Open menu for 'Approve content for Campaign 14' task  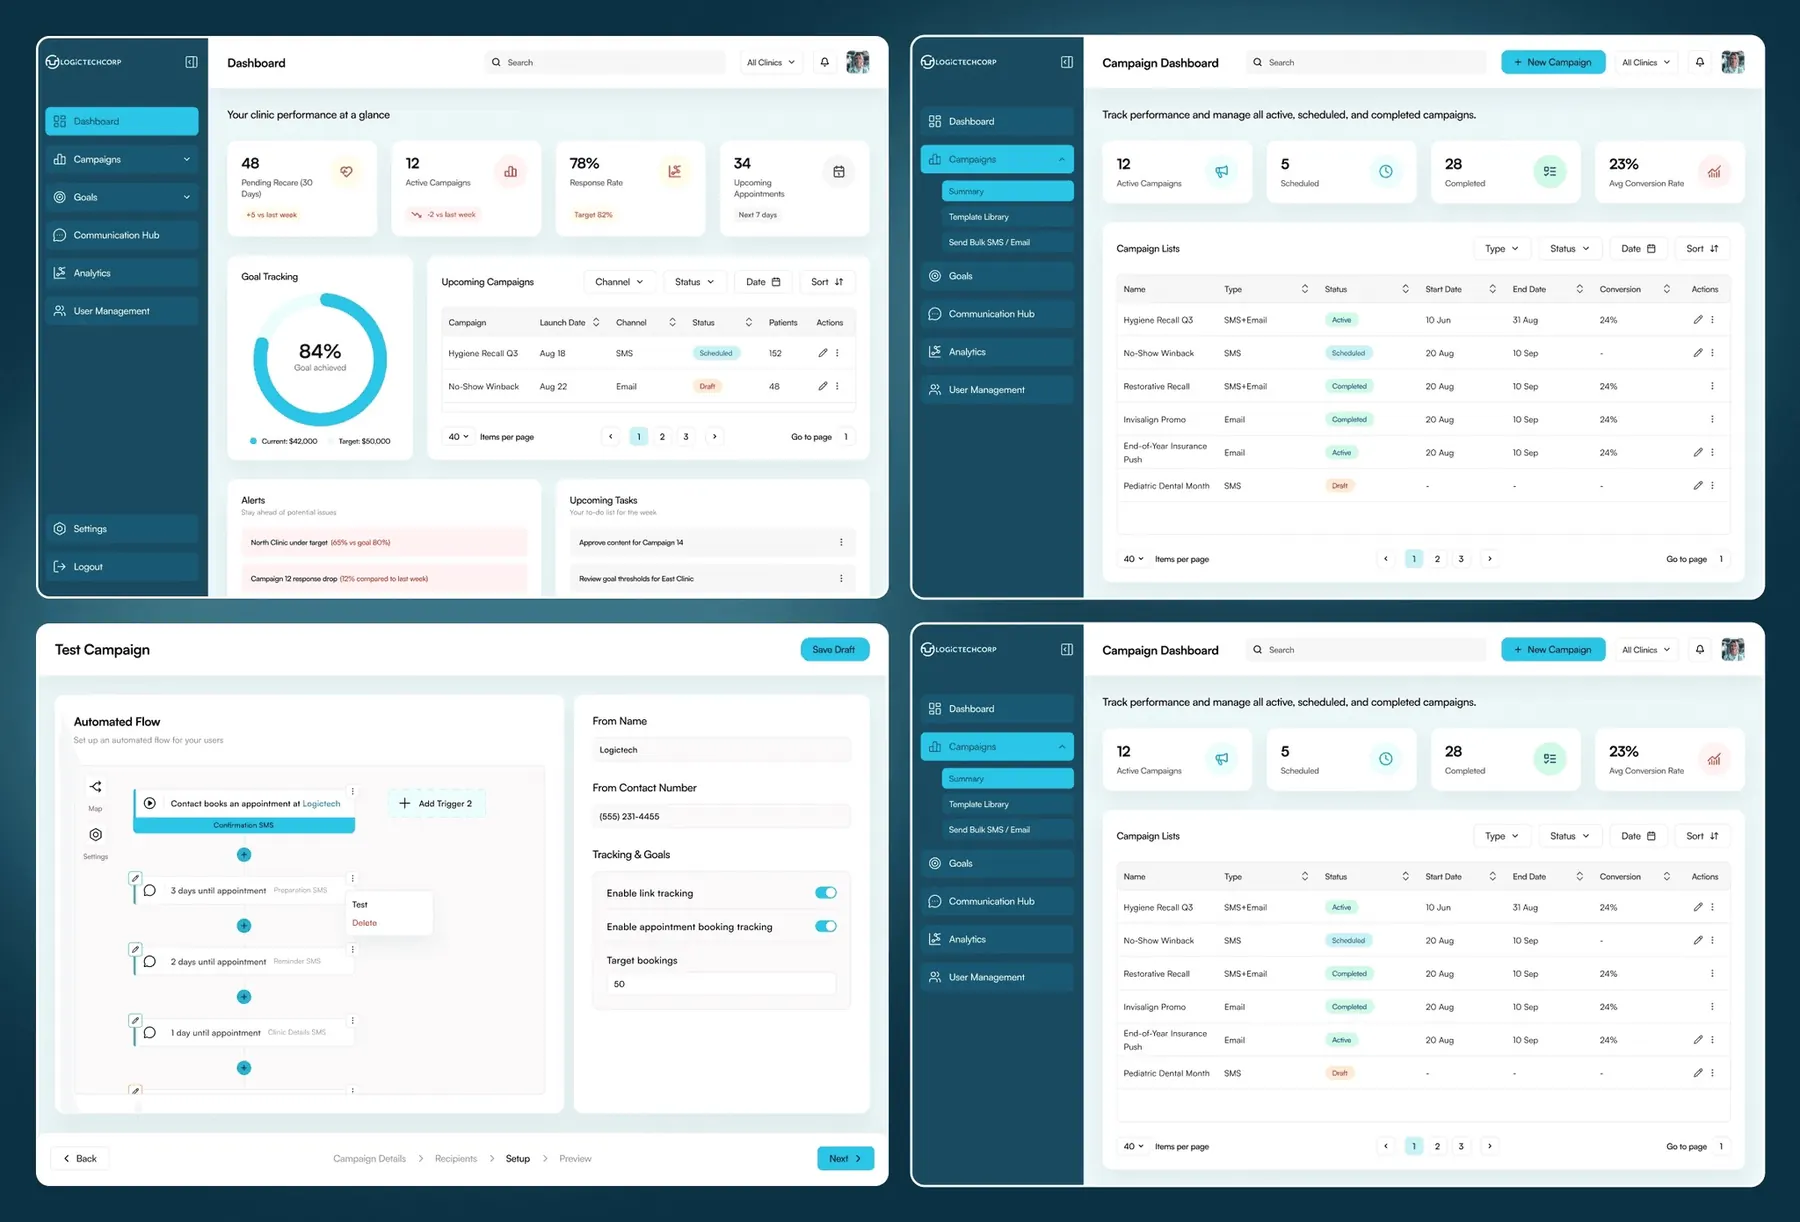[841, 542]
